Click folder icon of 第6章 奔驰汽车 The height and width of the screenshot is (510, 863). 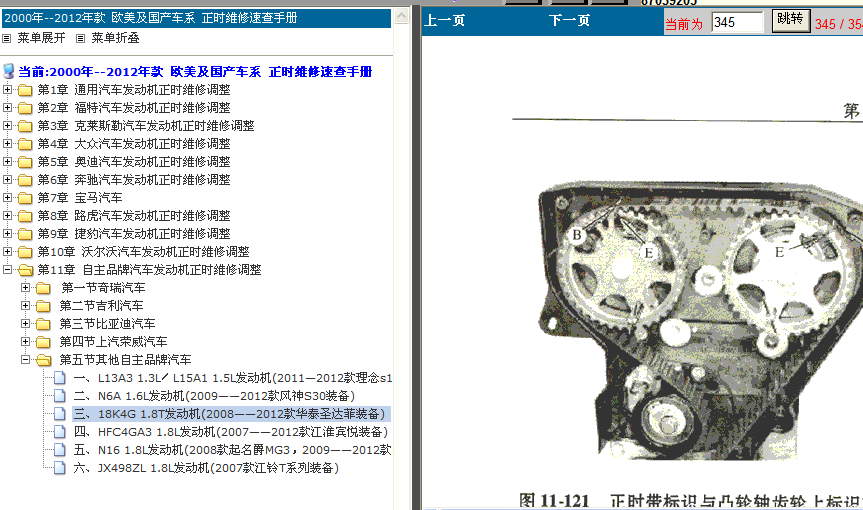[x=25, y=180]
